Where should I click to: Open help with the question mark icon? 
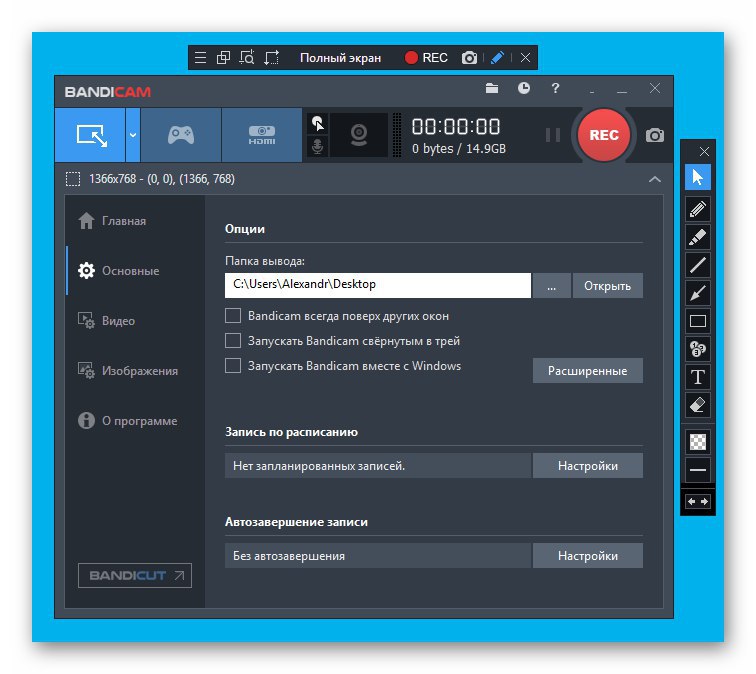(555, 88)
